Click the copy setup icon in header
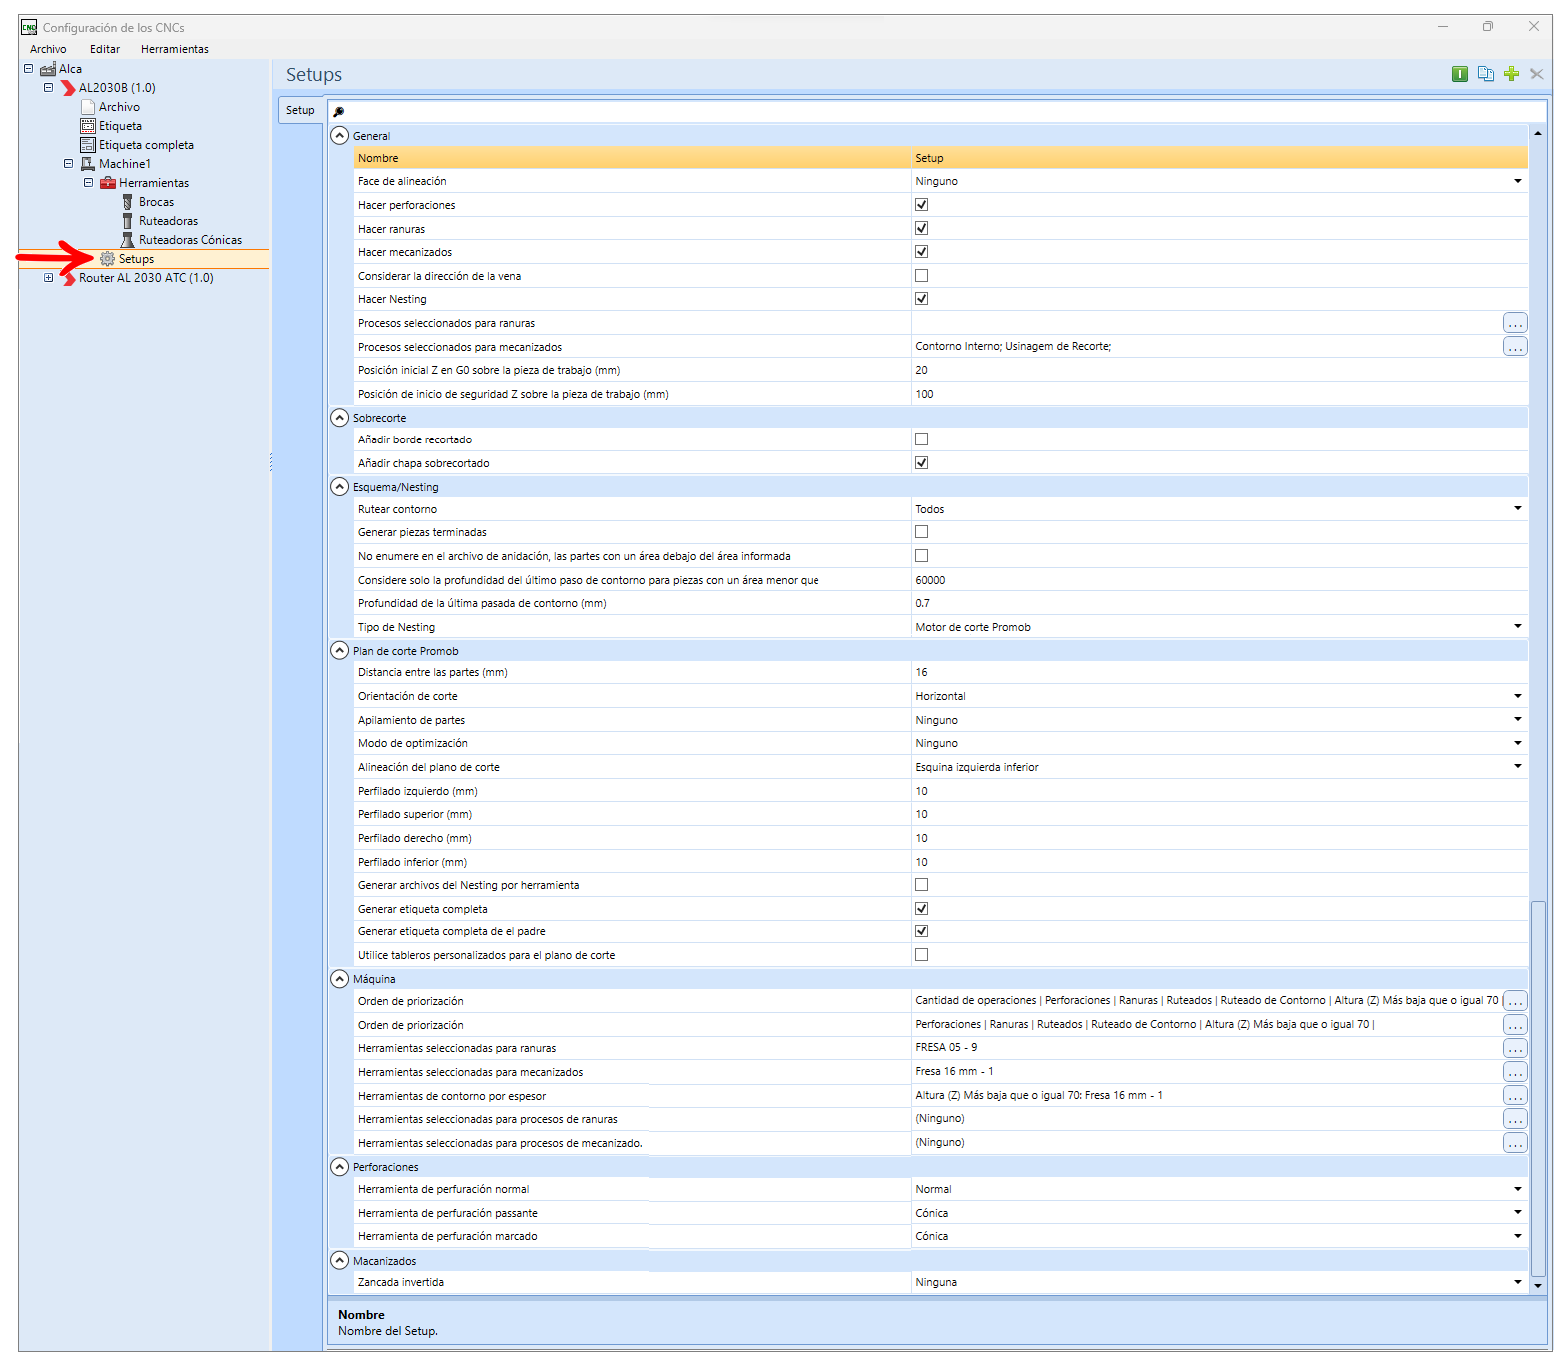 click(x=1485, y=74)
